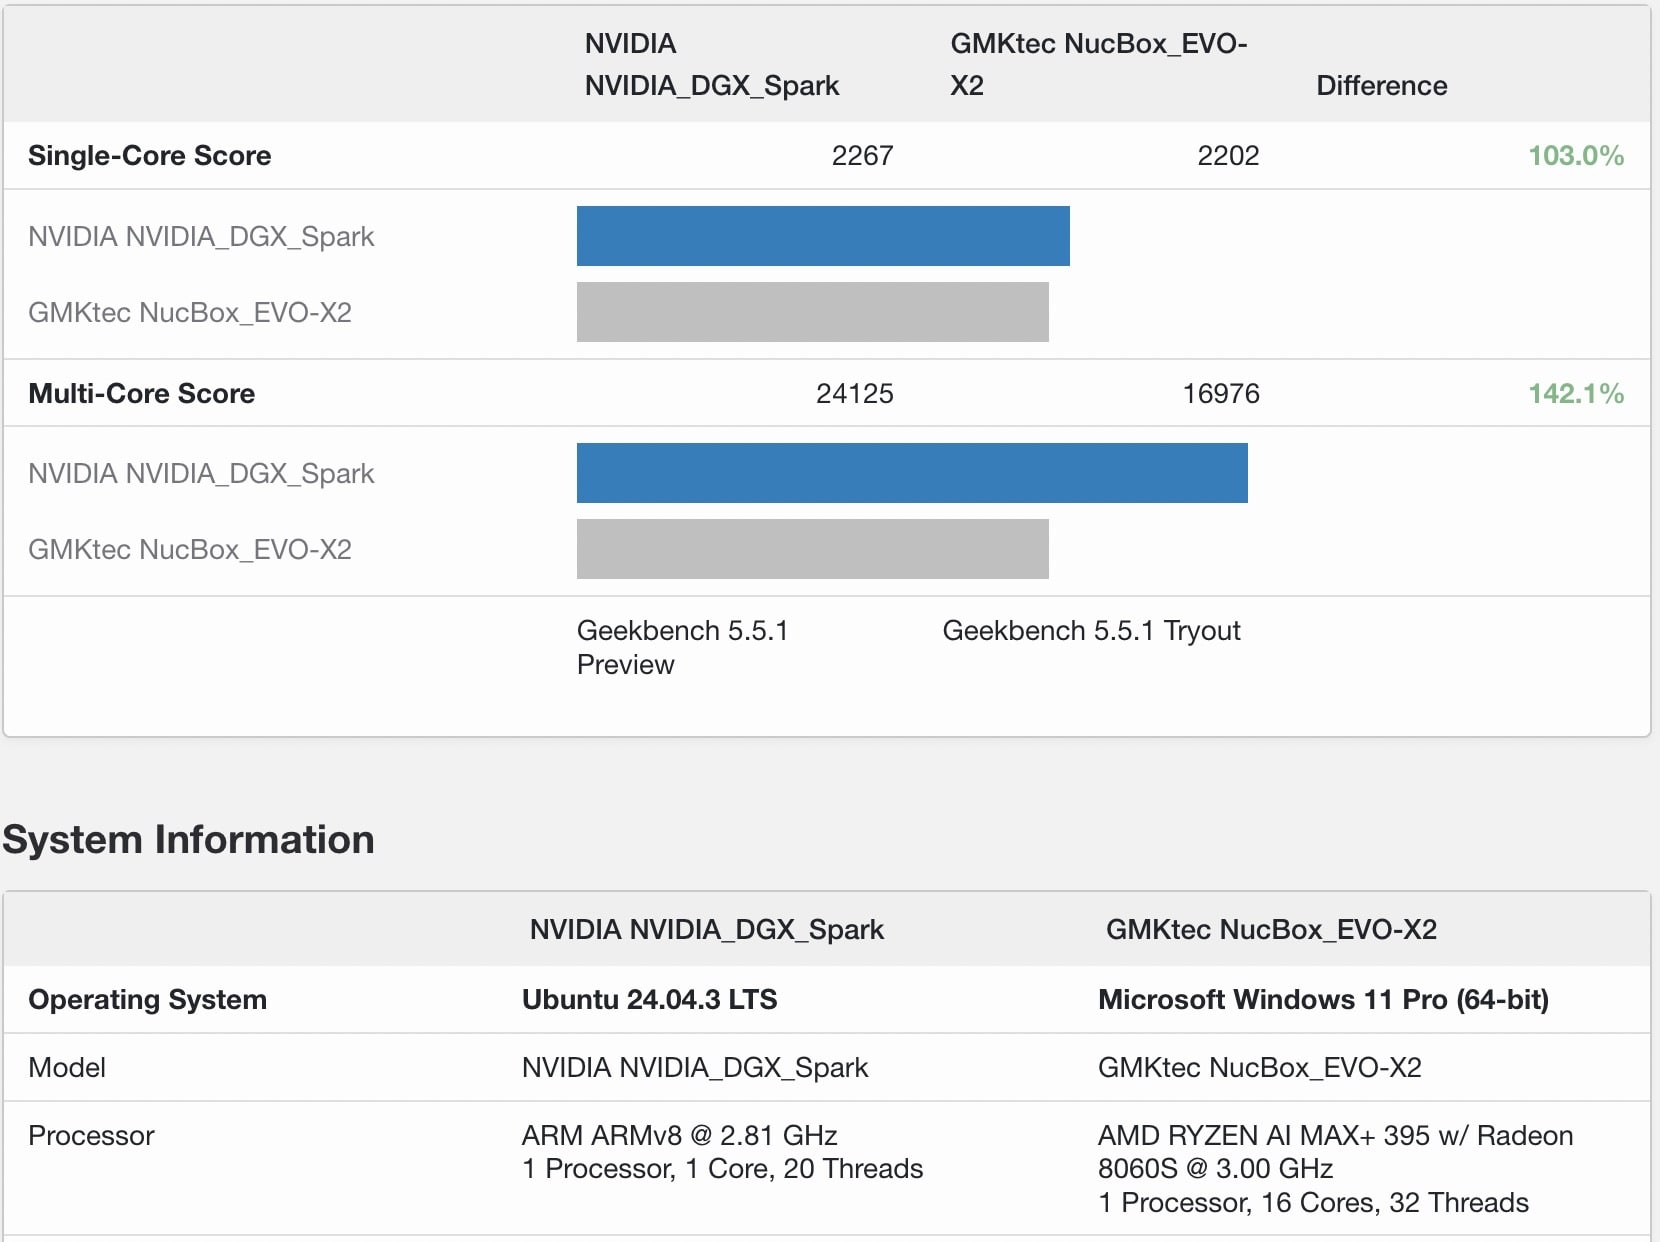Open the Geekbench 5.5.1 Preview label
Image resolution: width=1660 pixels, height=1242 pixels.
(x=684, y=647)
